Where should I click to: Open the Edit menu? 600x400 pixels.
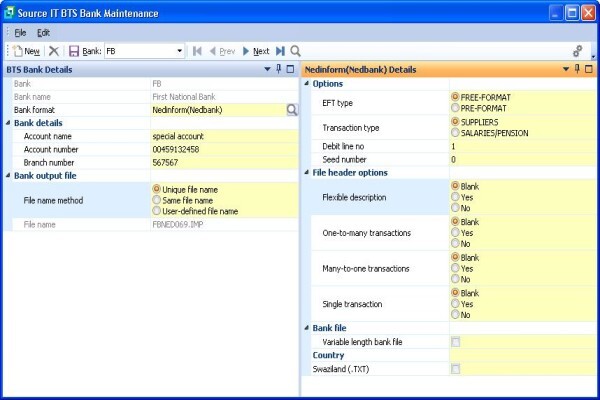[x=43, y=33]
